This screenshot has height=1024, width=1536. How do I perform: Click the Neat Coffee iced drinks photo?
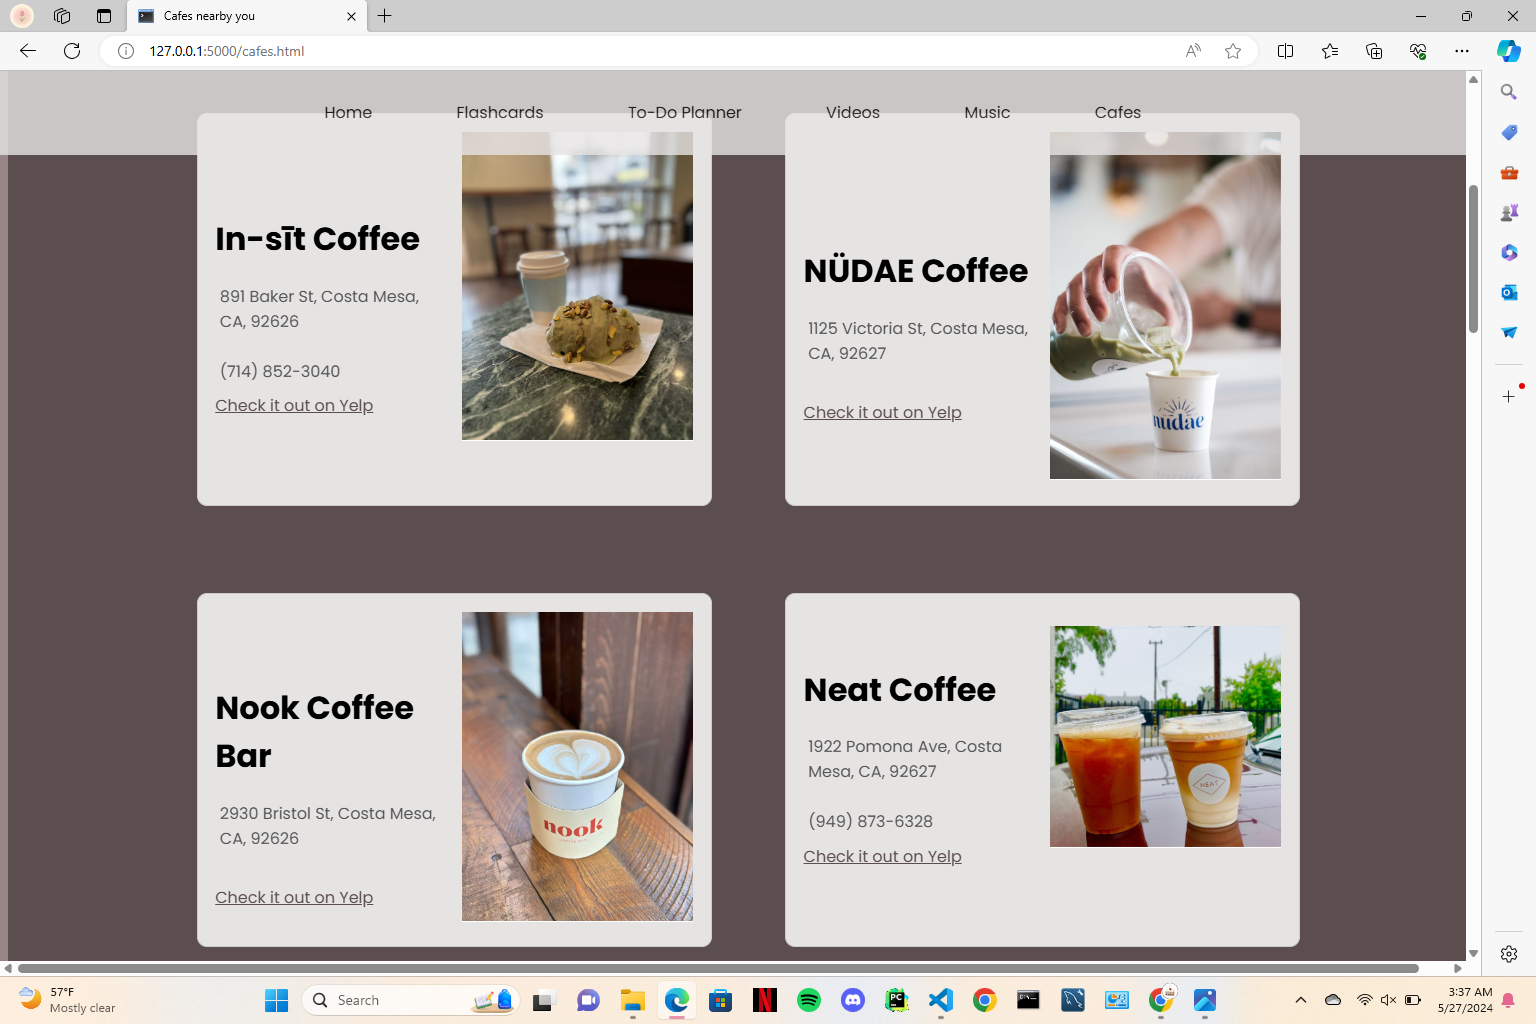(1165, 736)
